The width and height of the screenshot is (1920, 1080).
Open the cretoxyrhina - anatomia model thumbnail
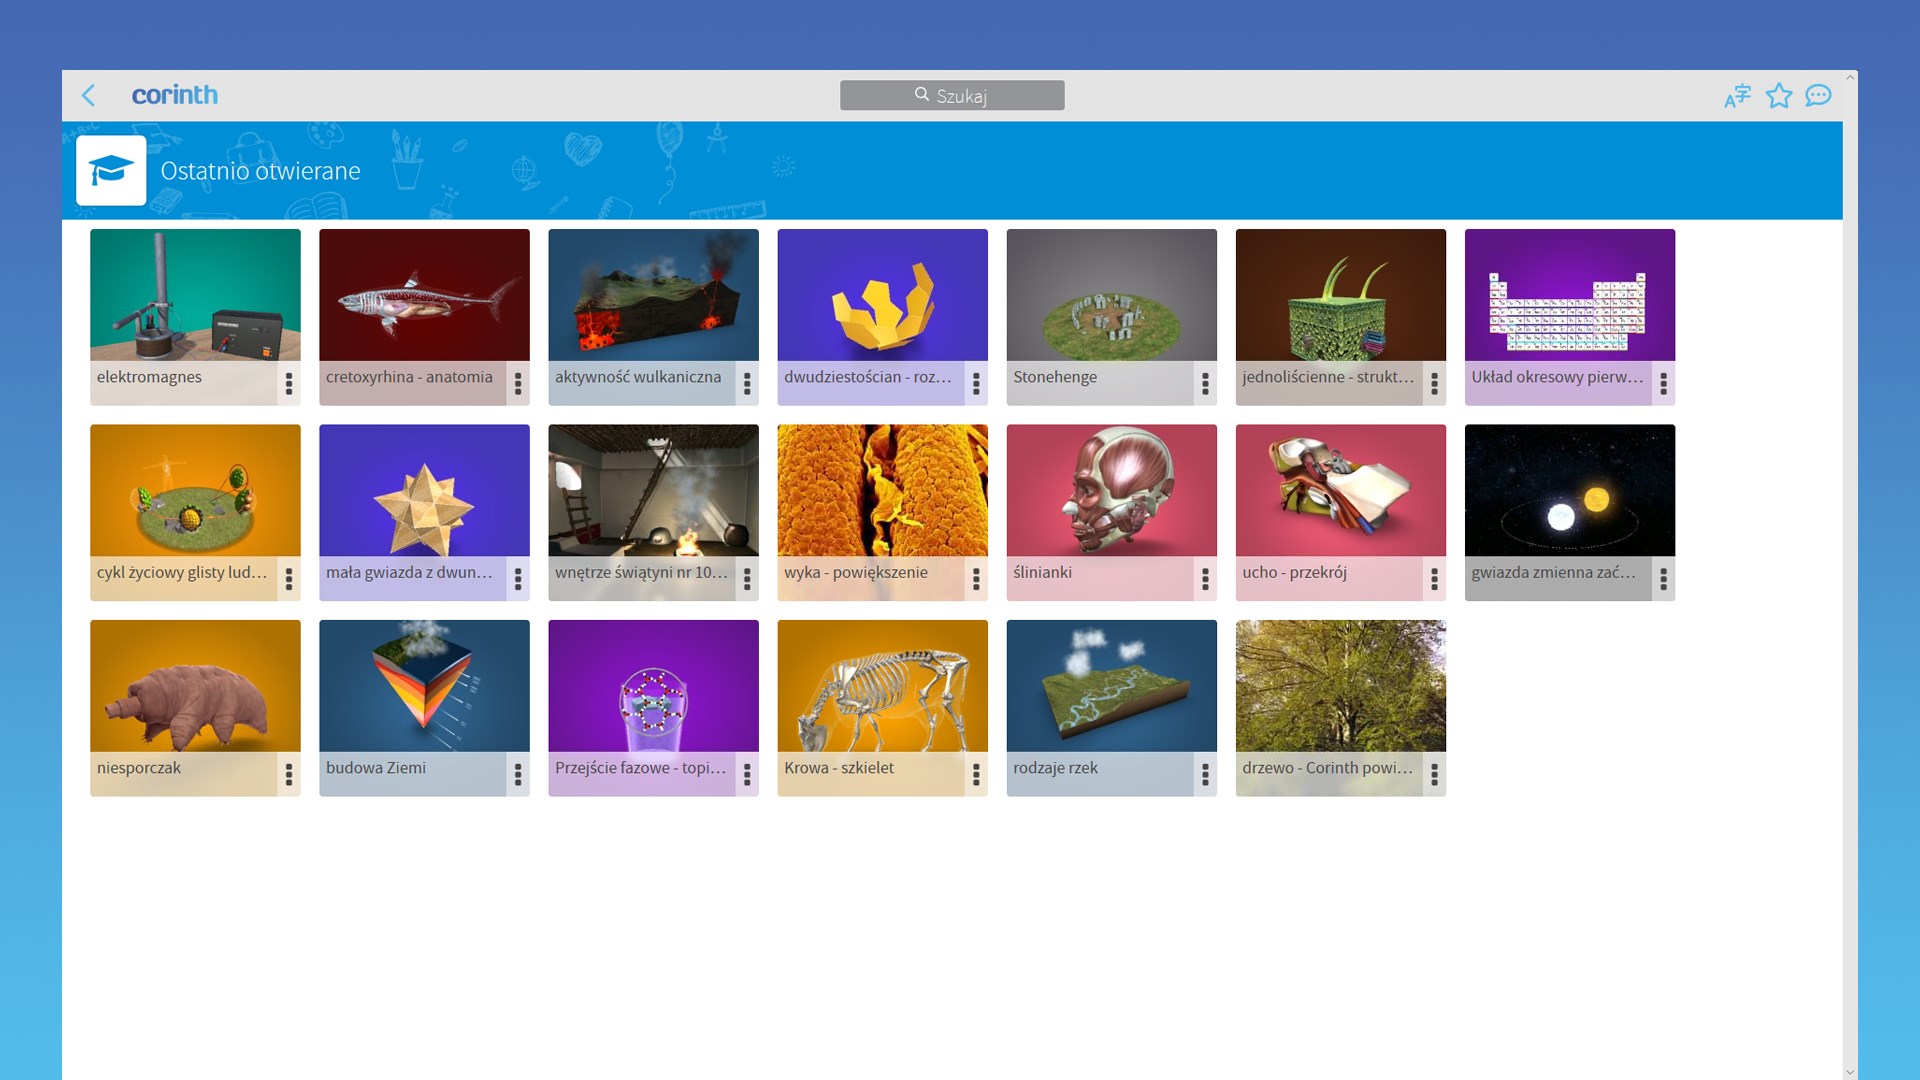[424, 295]
